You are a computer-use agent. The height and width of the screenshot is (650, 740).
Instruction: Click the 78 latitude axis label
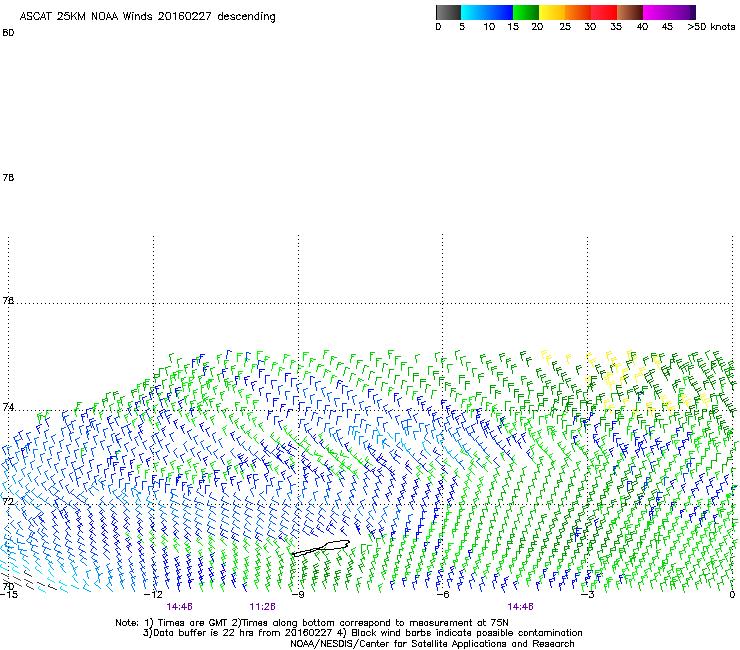(8, 177)
